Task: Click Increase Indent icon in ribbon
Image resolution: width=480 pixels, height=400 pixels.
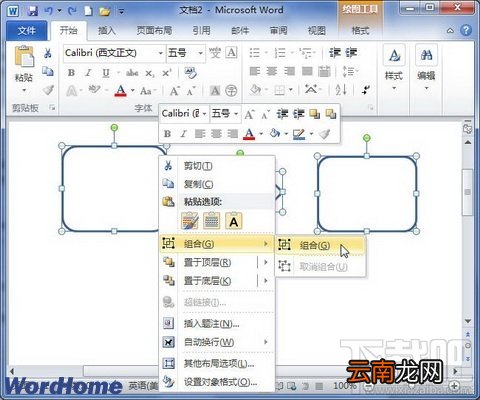Action: 351,53
